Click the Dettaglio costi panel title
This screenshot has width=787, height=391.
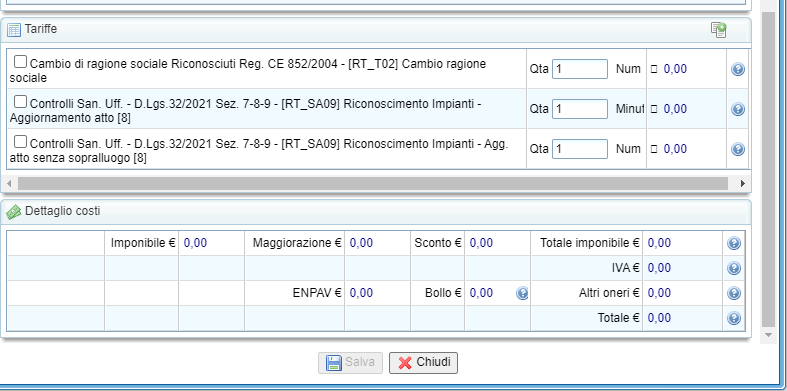point(63,211)
